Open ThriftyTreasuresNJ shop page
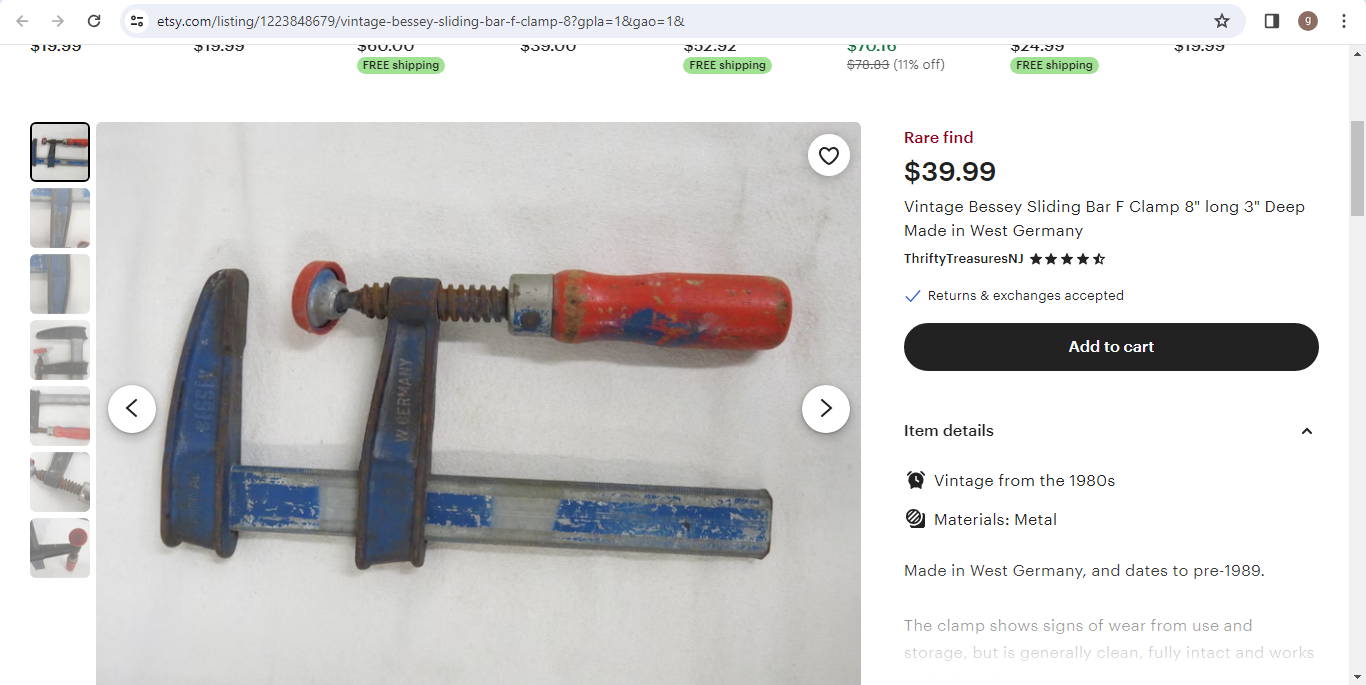The height and width of the screenshot is (685, 1366). pyautogui.click(x=963, y=259)
